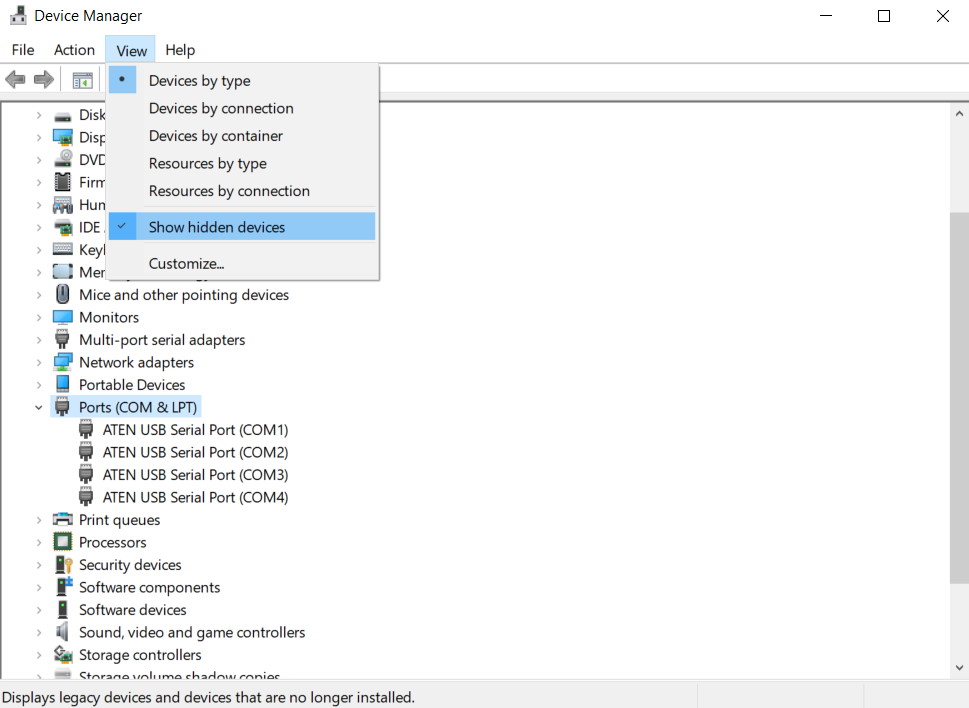969x708 pixels.
Task: Open the Help menu
Action: [180, 50]
